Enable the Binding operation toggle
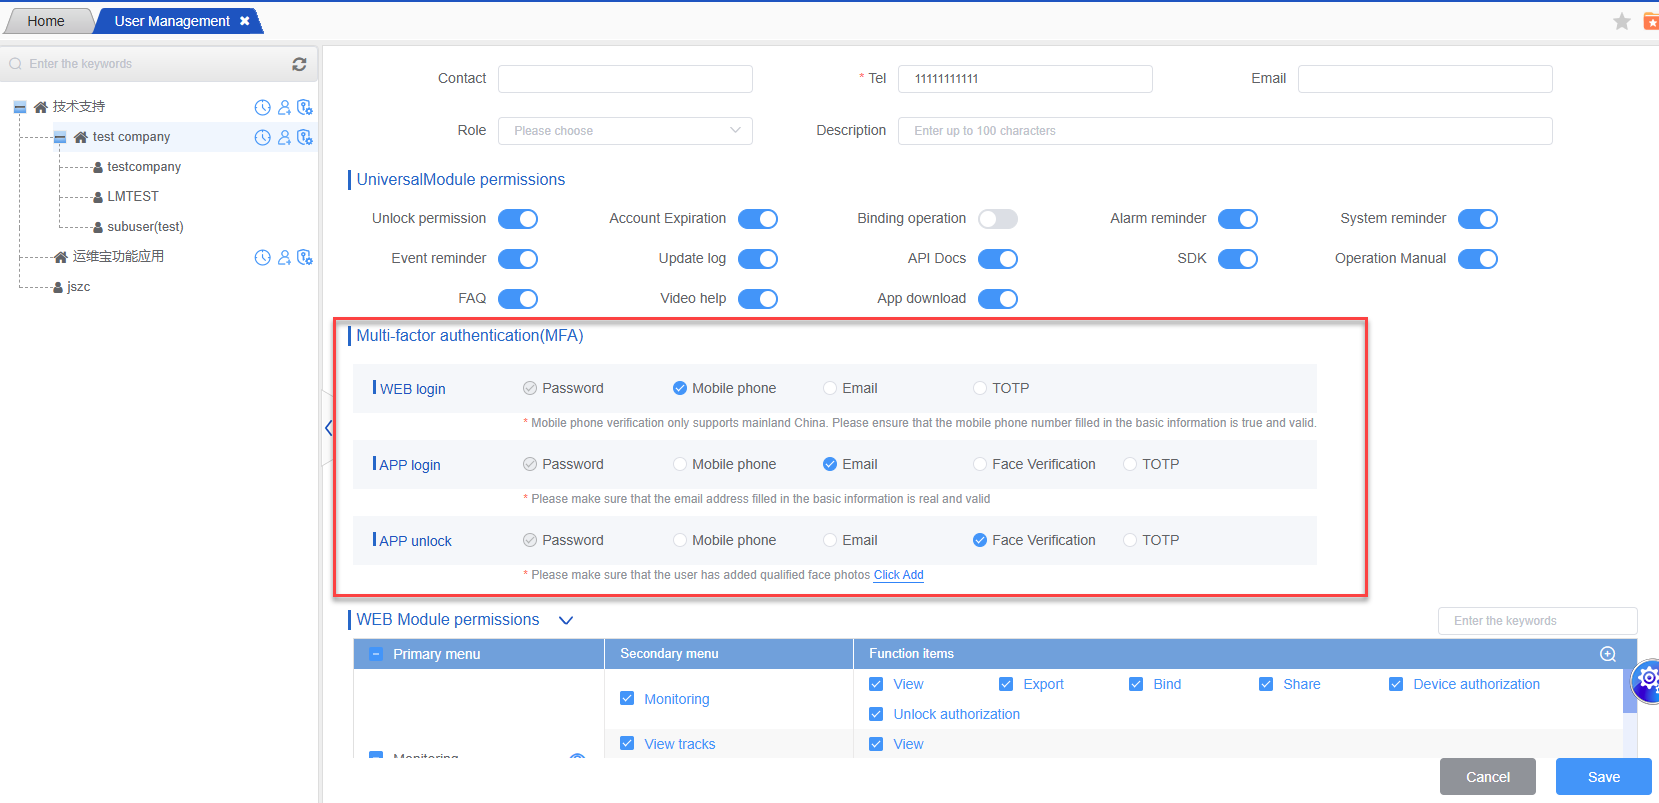Viewport: 1659px width, 803px height. point(997,219)
